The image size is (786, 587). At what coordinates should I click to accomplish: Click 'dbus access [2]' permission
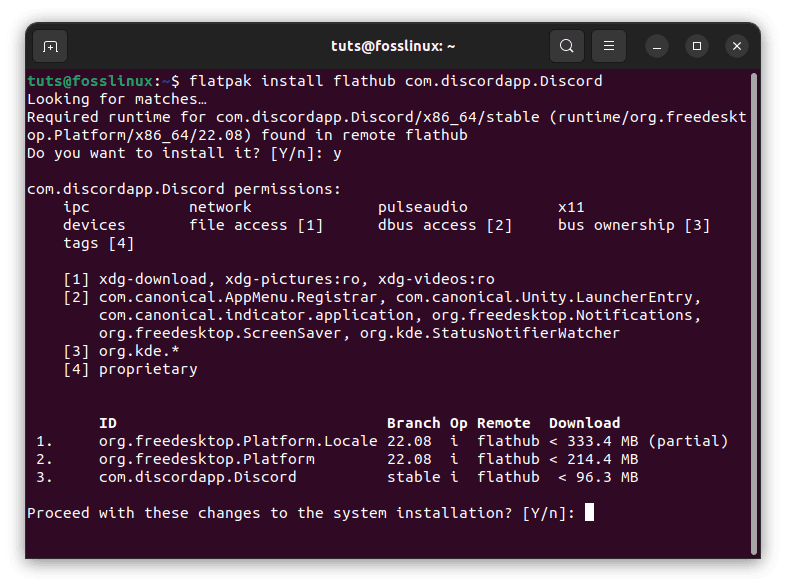[x=445, y=225]
